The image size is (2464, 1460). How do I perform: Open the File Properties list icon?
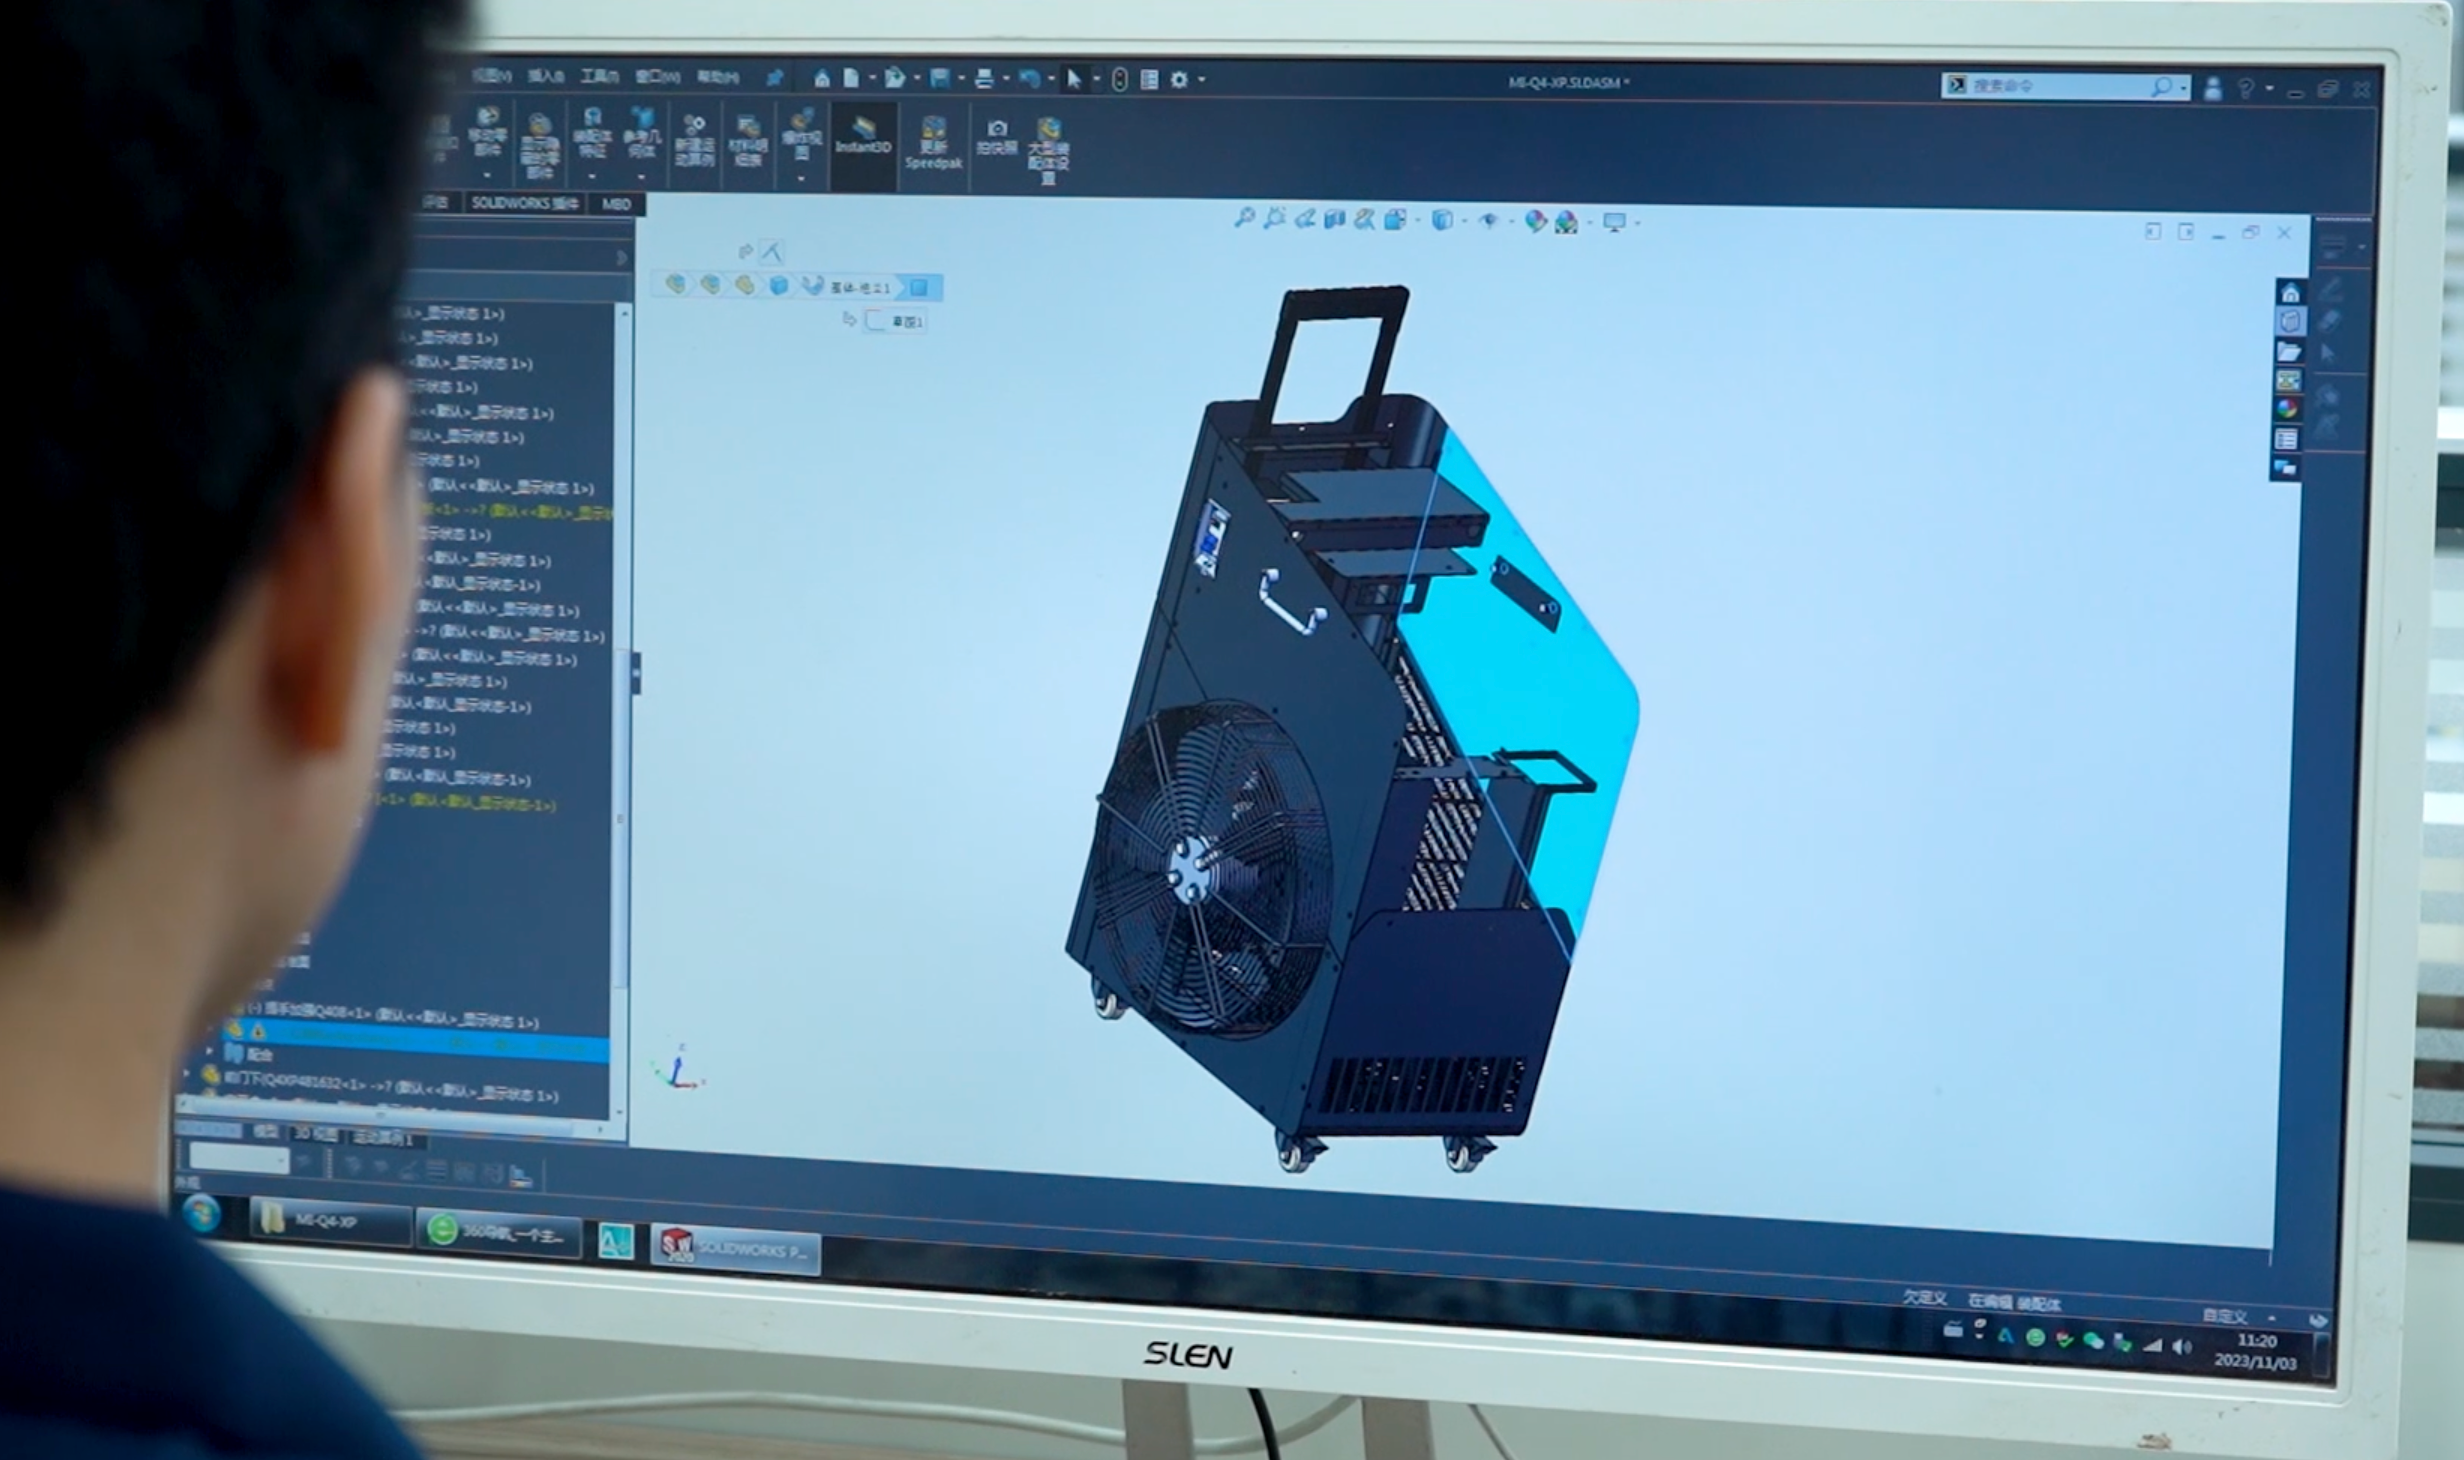1149,80
